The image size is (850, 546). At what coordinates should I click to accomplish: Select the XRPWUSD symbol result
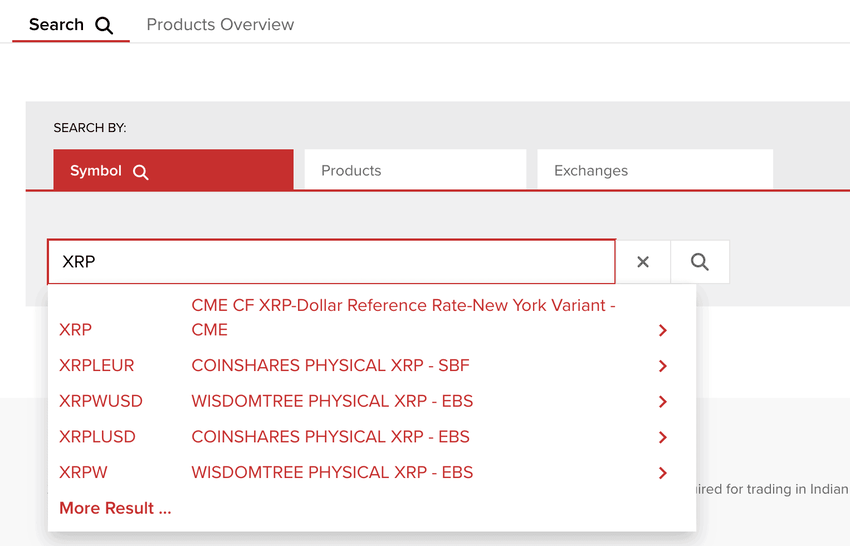coord(101,402)
